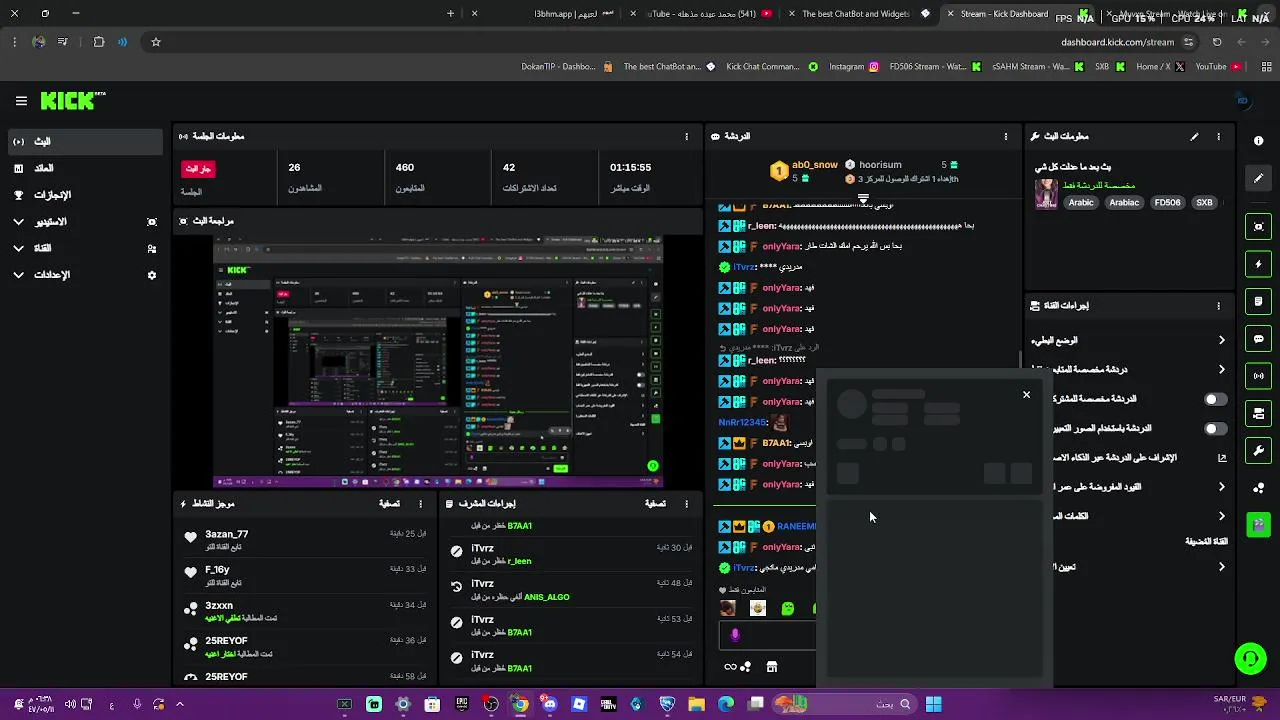Click the lightning activity icon in the right toolbar
Viewport: 1280px width, 720px height.
point(1259,264)
